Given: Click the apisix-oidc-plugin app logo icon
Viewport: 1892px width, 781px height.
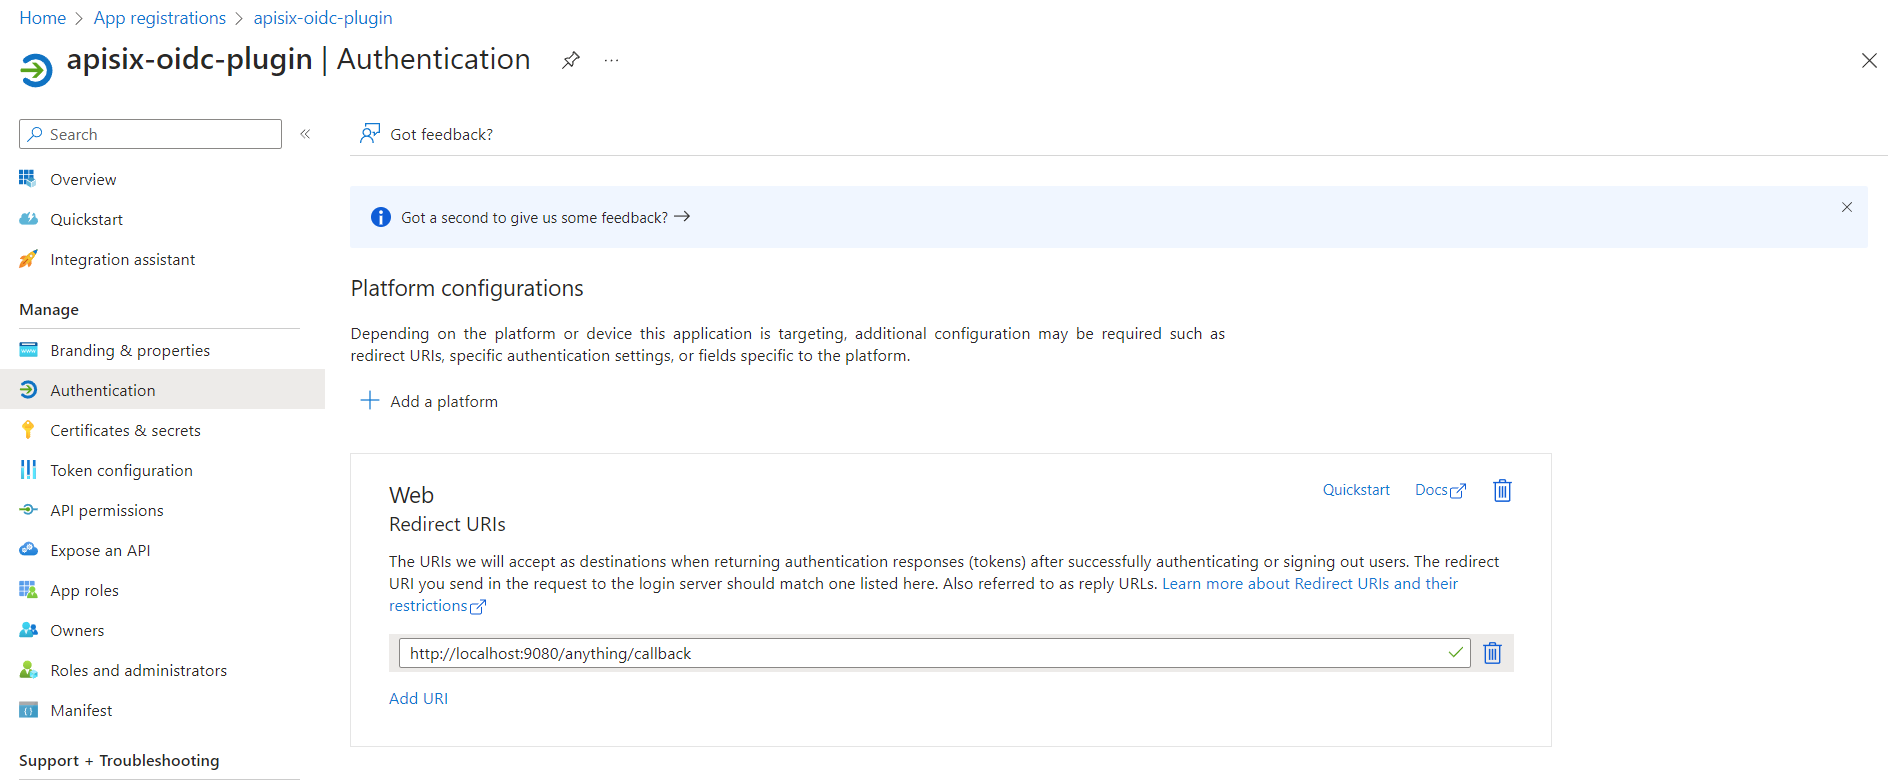Looking at the screenshot, I should [x=36, y=70].
